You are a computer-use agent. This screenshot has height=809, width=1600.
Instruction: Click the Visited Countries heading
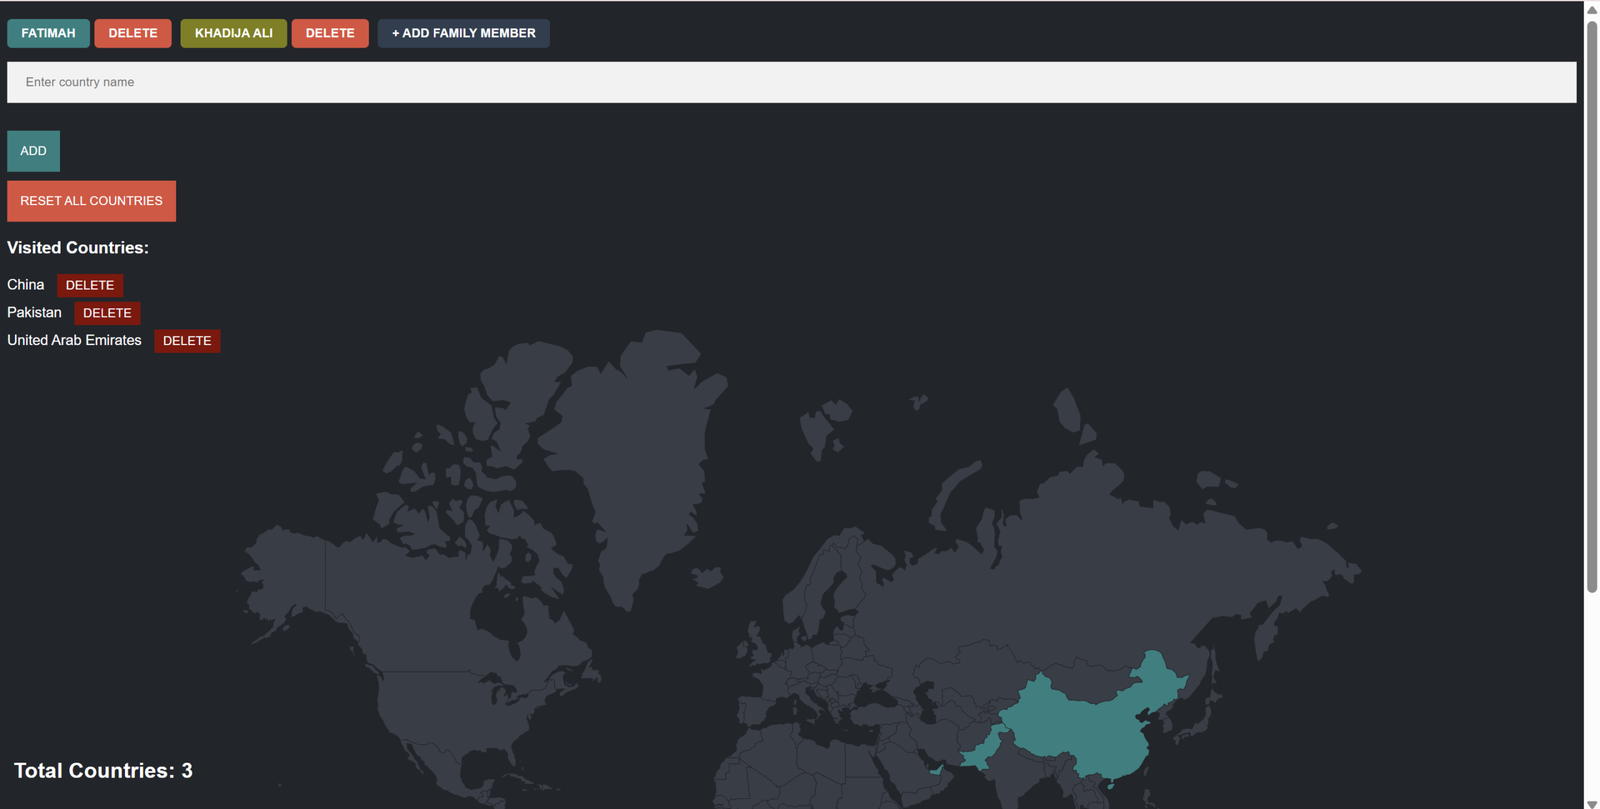coord(78,248)
